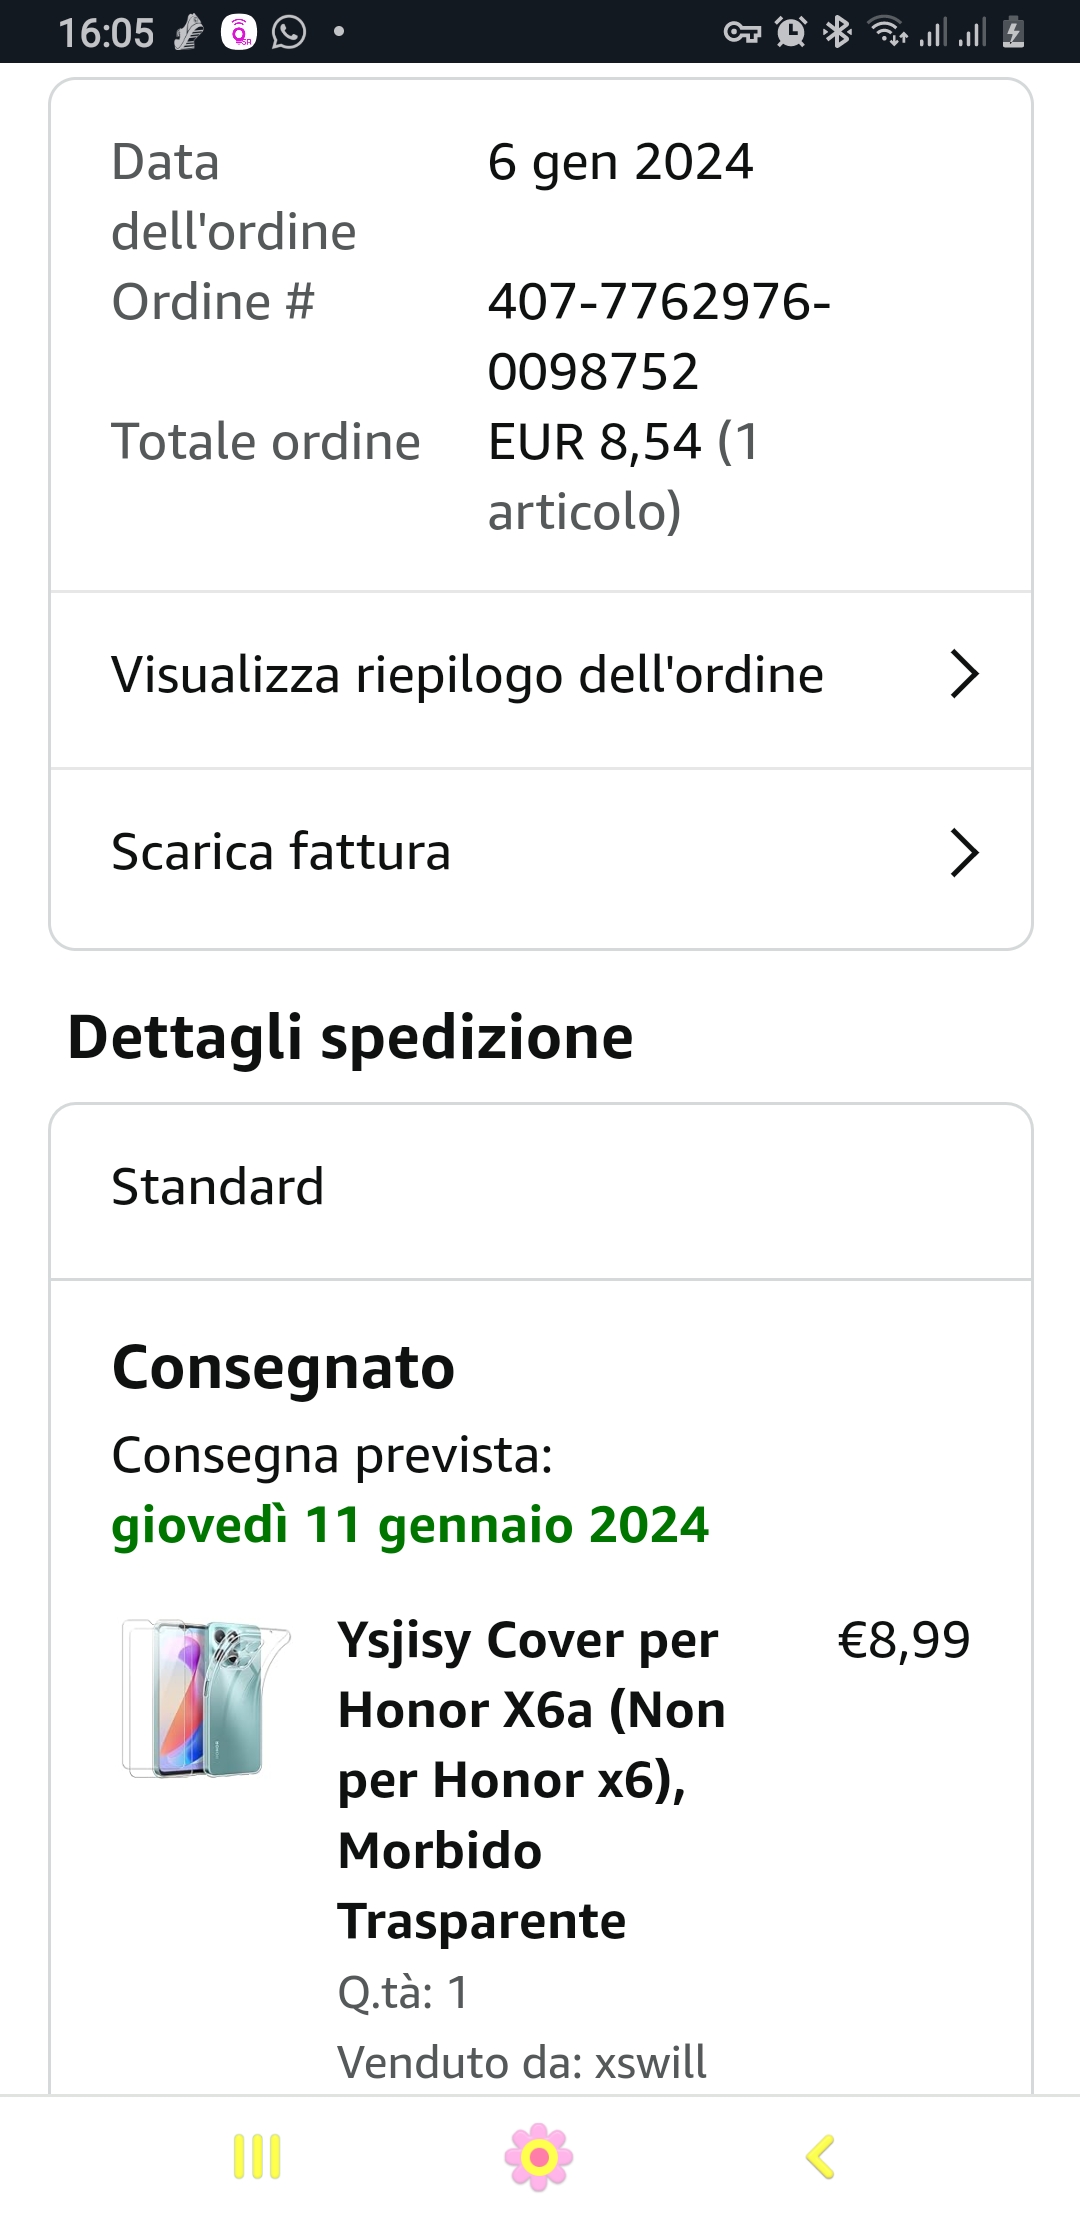Tap the Bluetooth status icon
The image size is (1080, 2220).
[x=837, y=32]
